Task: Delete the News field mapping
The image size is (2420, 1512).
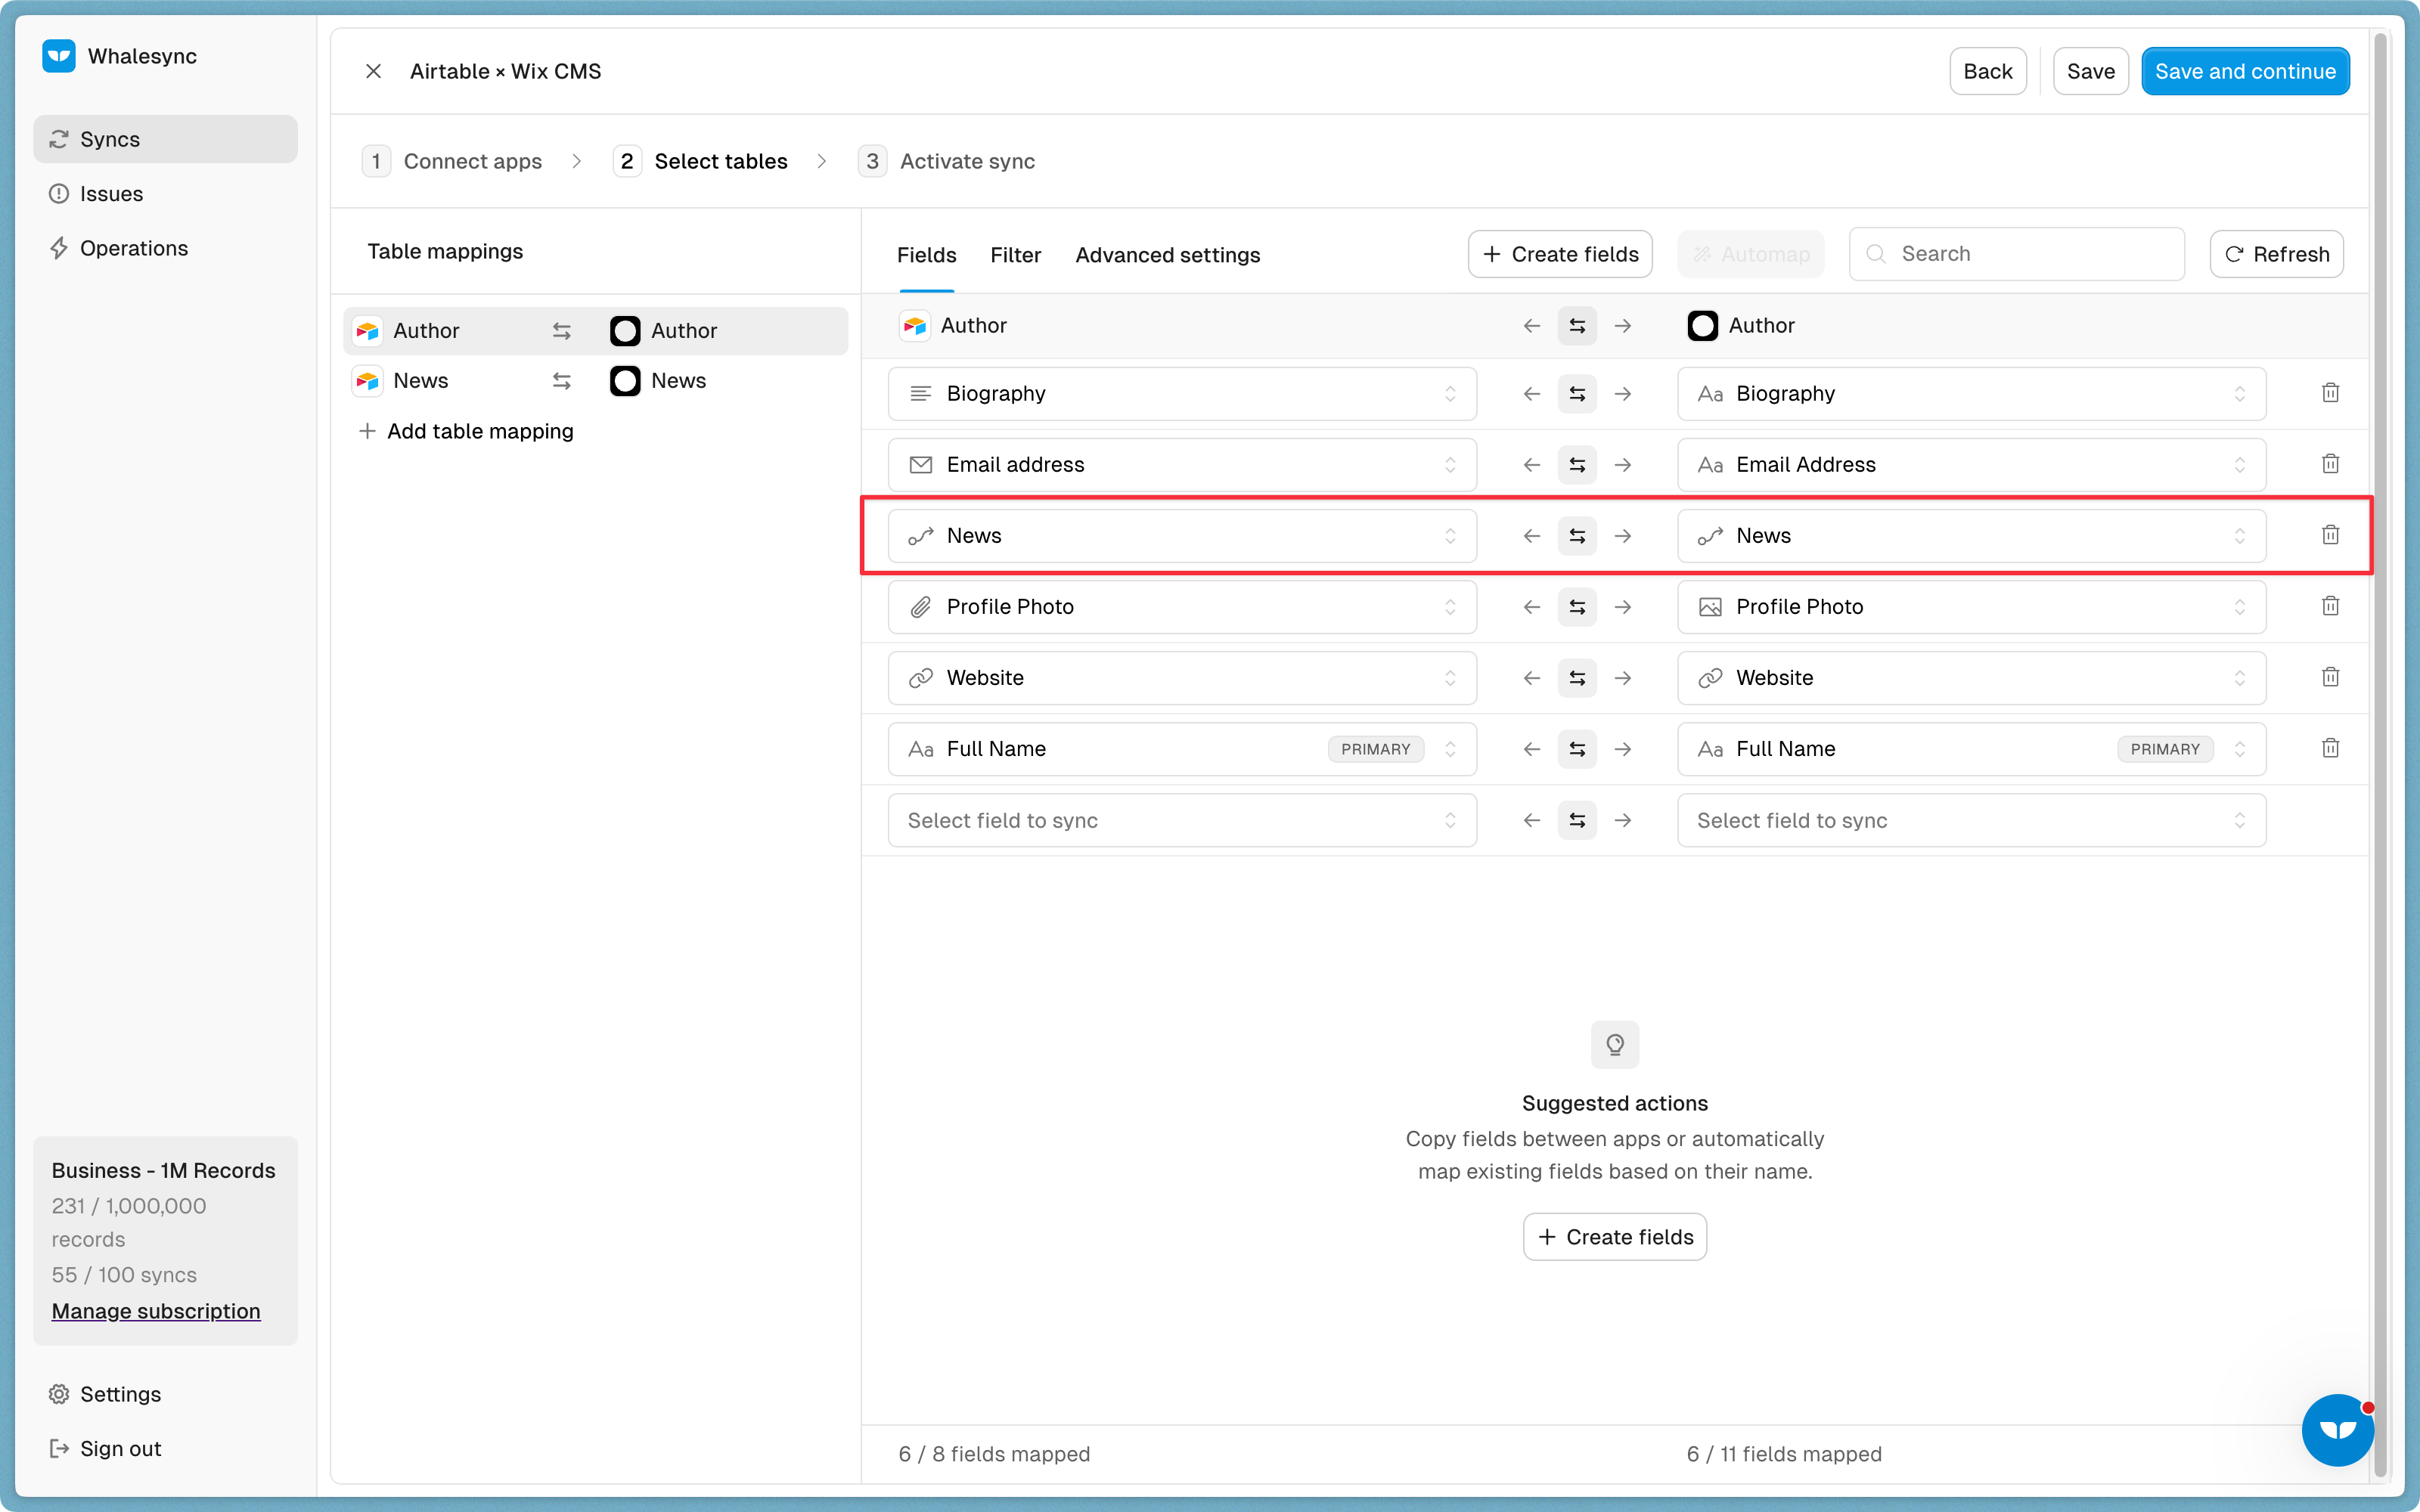Action: click(2330, 535)
